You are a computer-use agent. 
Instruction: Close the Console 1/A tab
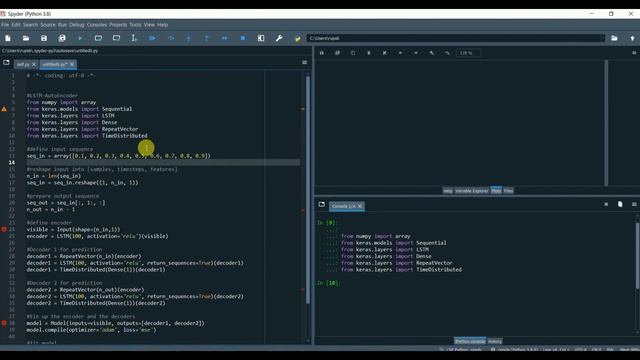360,206
